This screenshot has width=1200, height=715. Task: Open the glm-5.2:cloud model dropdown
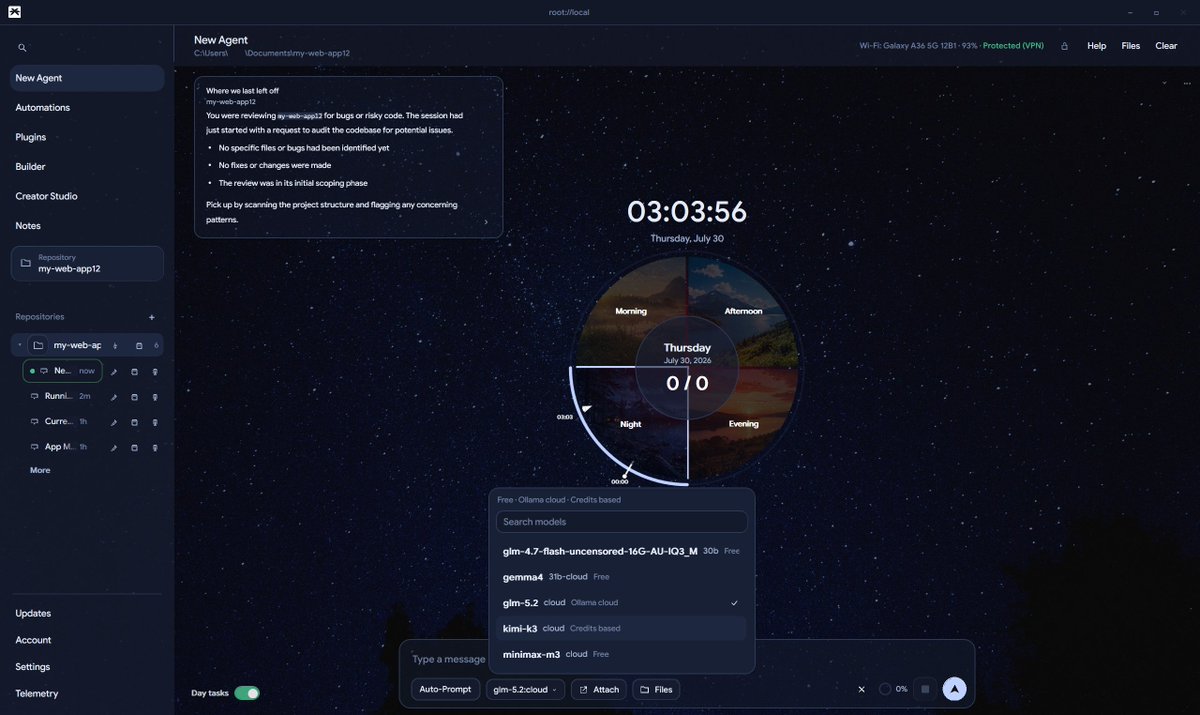click(x=525, y=689)
